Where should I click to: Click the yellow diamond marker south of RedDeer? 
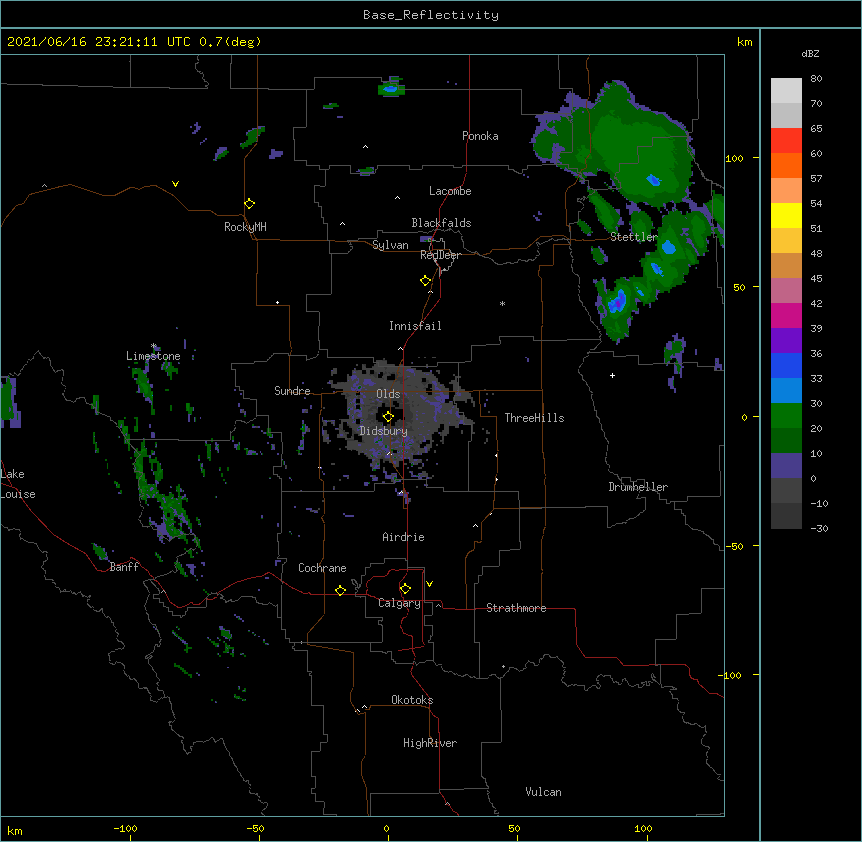[x=426, y=281]
